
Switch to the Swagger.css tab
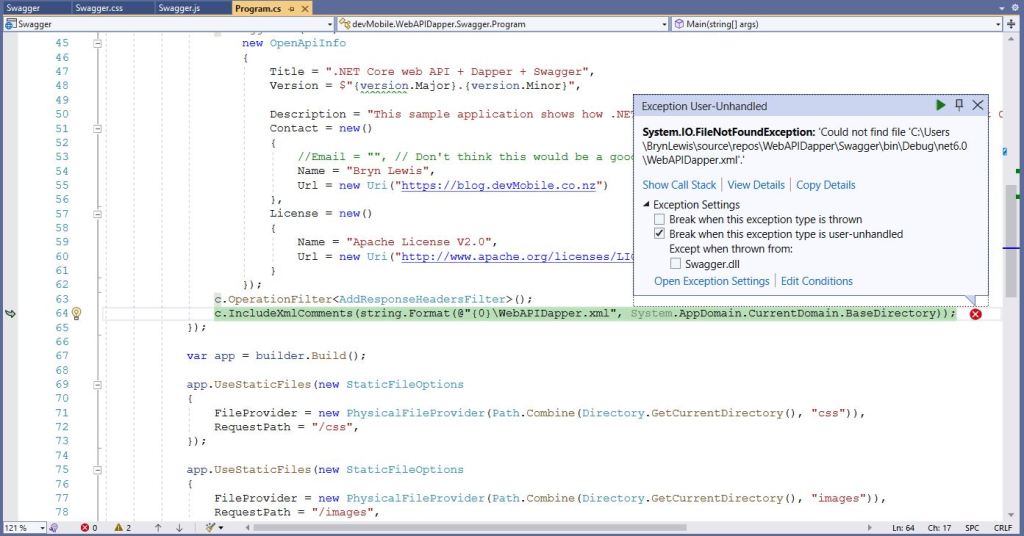point(98,8)
